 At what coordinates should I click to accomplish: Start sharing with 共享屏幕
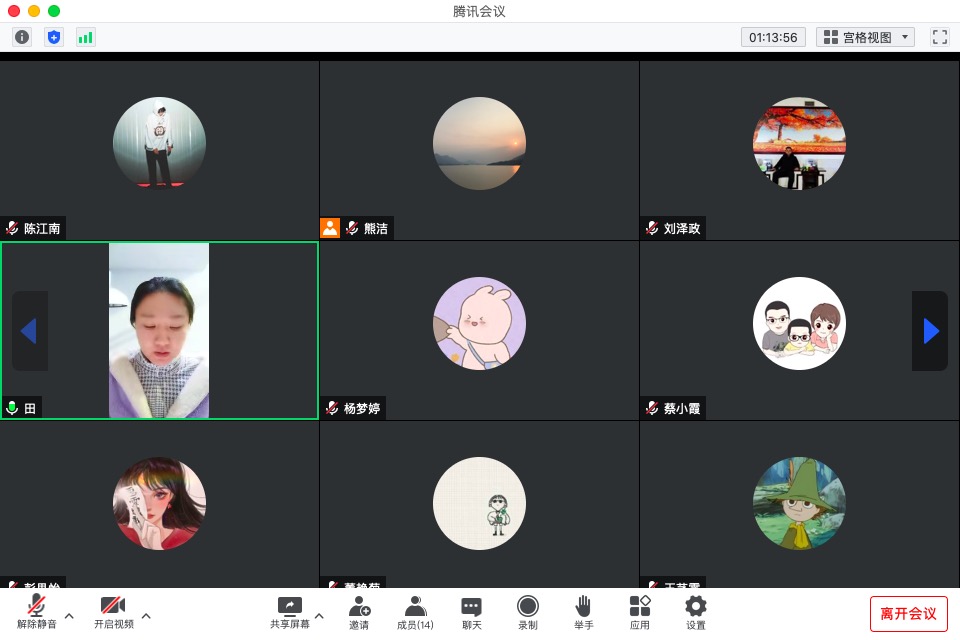pyautogui.click(x=290, y=612)
